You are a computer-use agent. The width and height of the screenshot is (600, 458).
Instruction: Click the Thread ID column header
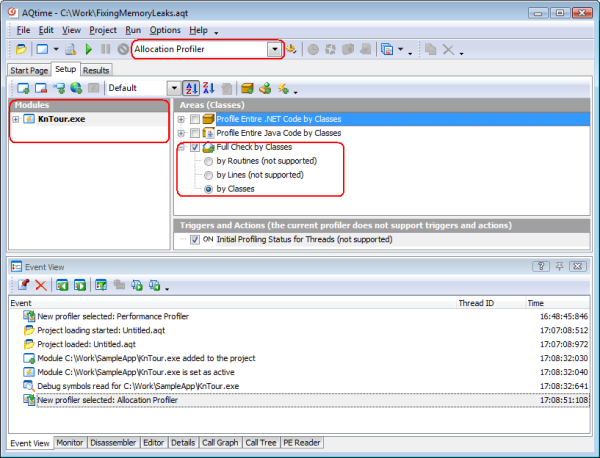coord(491,303)
